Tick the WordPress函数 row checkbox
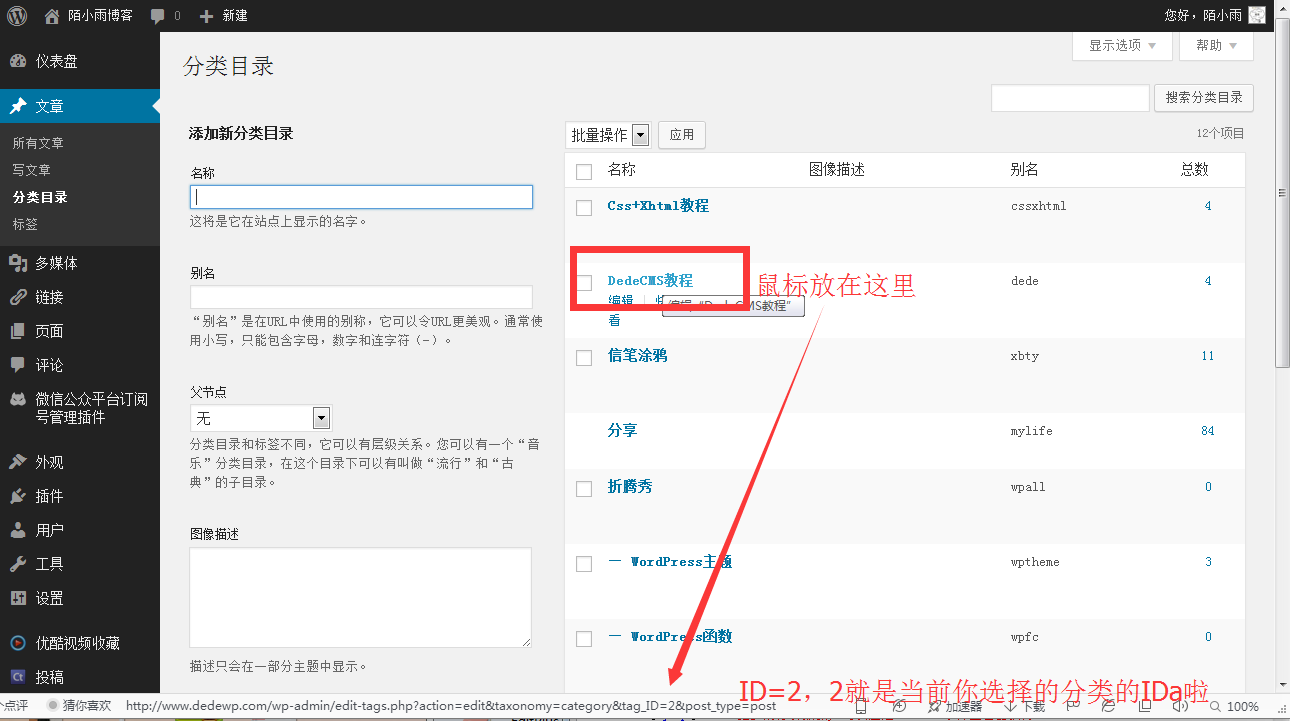 coord(584,638)
